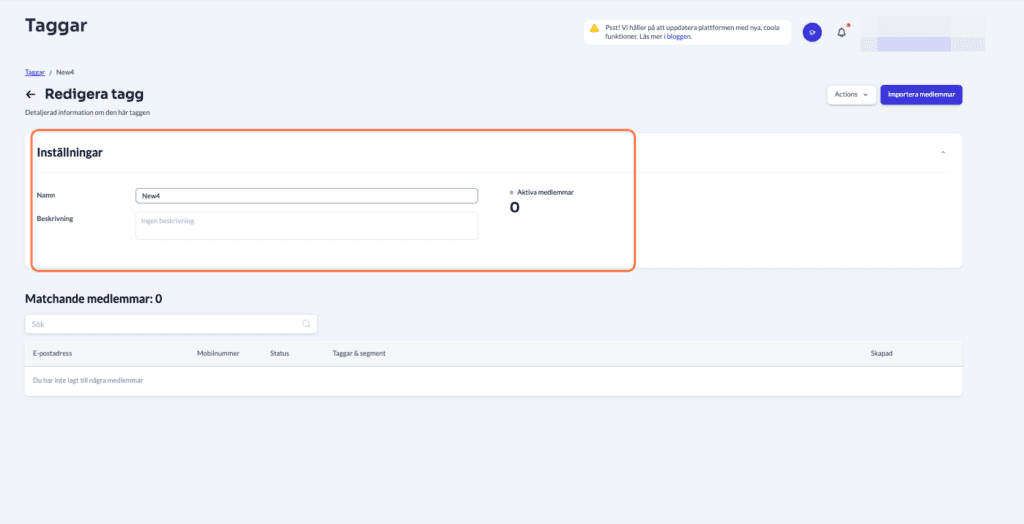
Task: Go to Taggar in the breadcrumb
Action: [35, 72]
